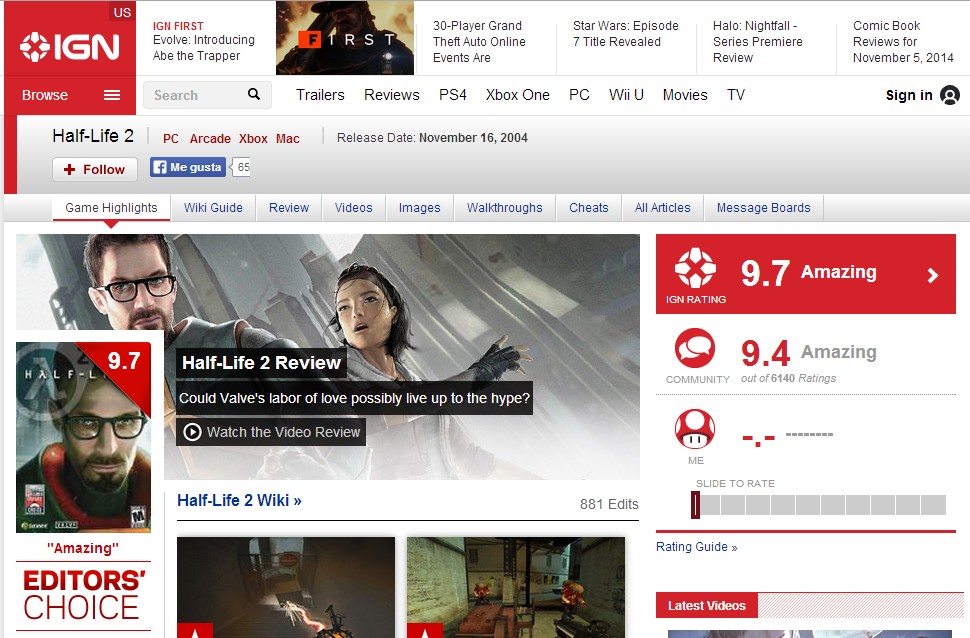Switch to the All Articles tab
This screenshot has height=638, width=970.
[663, 208]
